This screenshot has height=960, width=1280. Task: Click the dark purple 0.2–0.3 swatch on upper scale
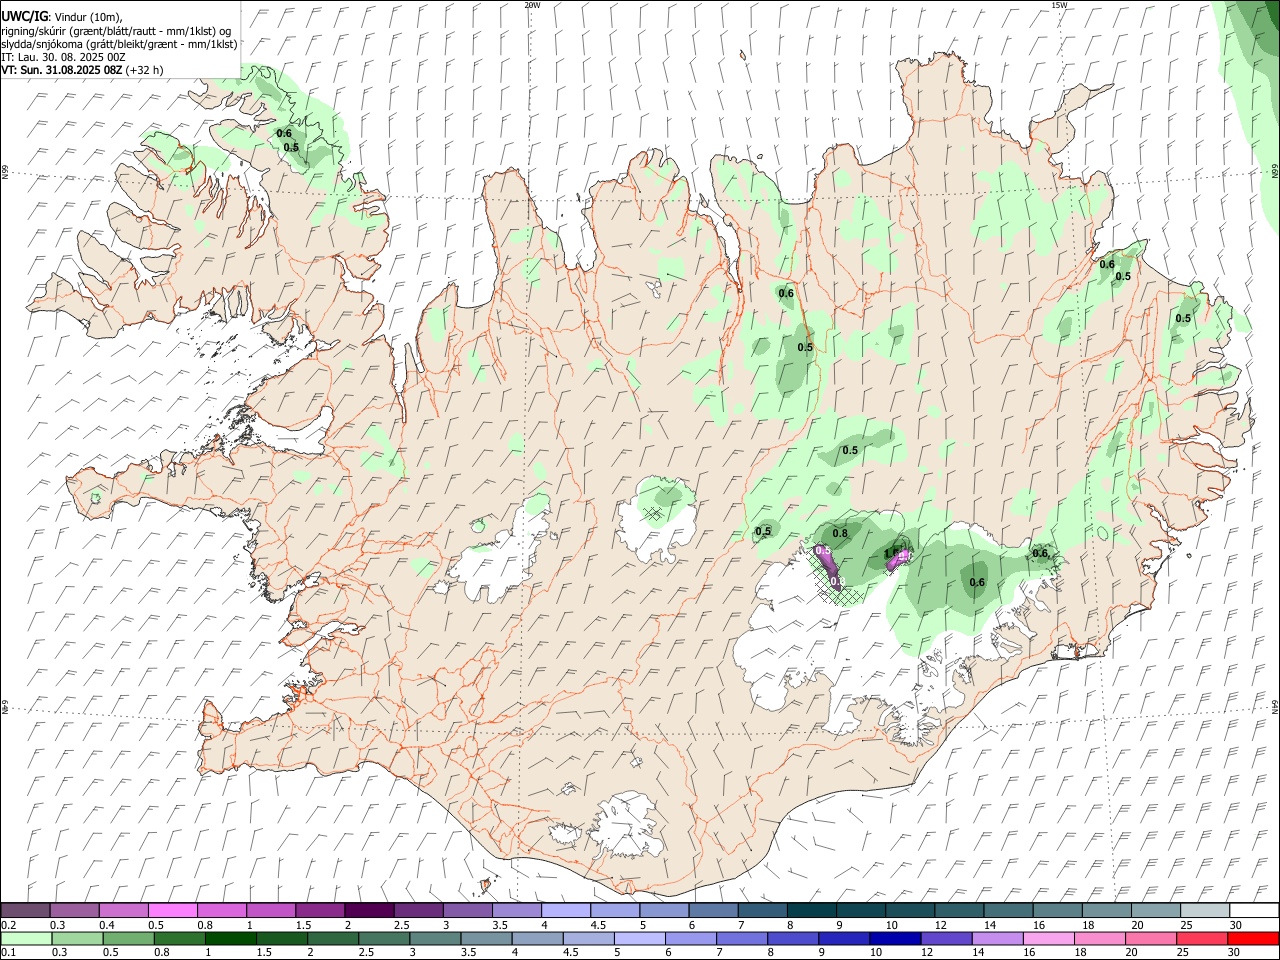[x=26, y=911]
